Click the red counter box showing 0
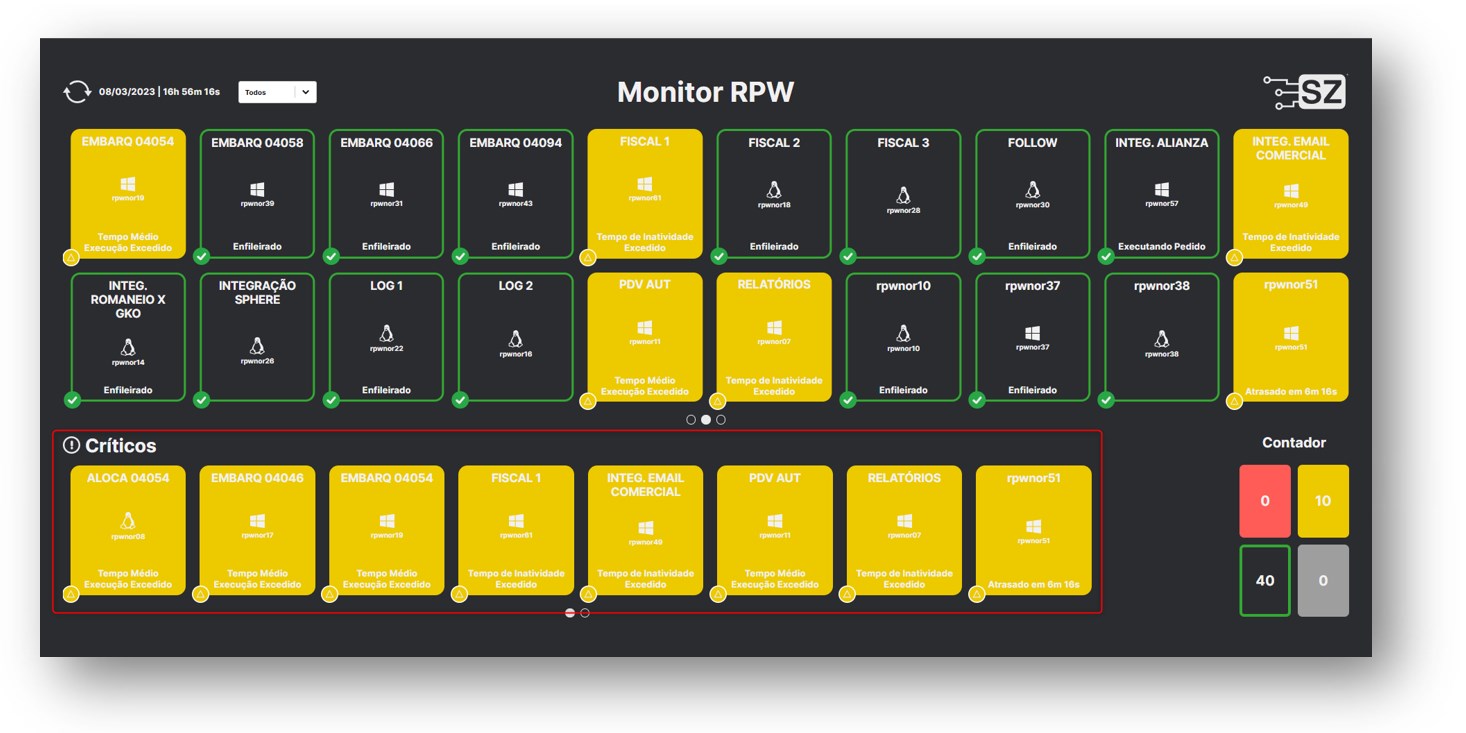This screenshot has width=1466, height=733. coord(1265,501)
